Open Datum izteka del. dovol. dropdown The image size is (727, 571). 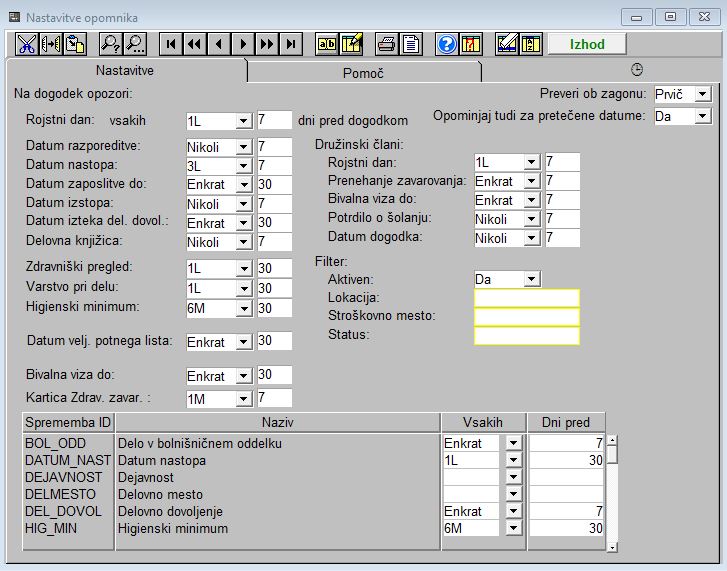click(x=243, y=223)
